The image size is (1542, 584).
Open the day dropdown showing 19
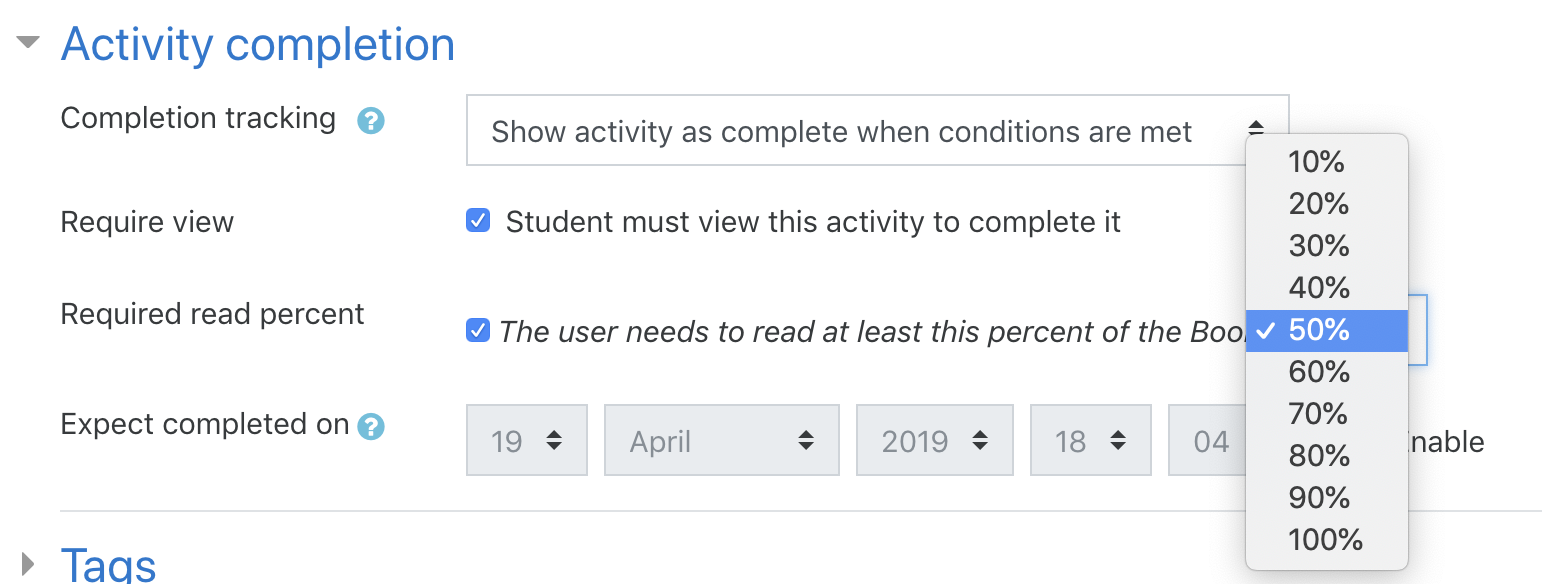click(527, 440)
